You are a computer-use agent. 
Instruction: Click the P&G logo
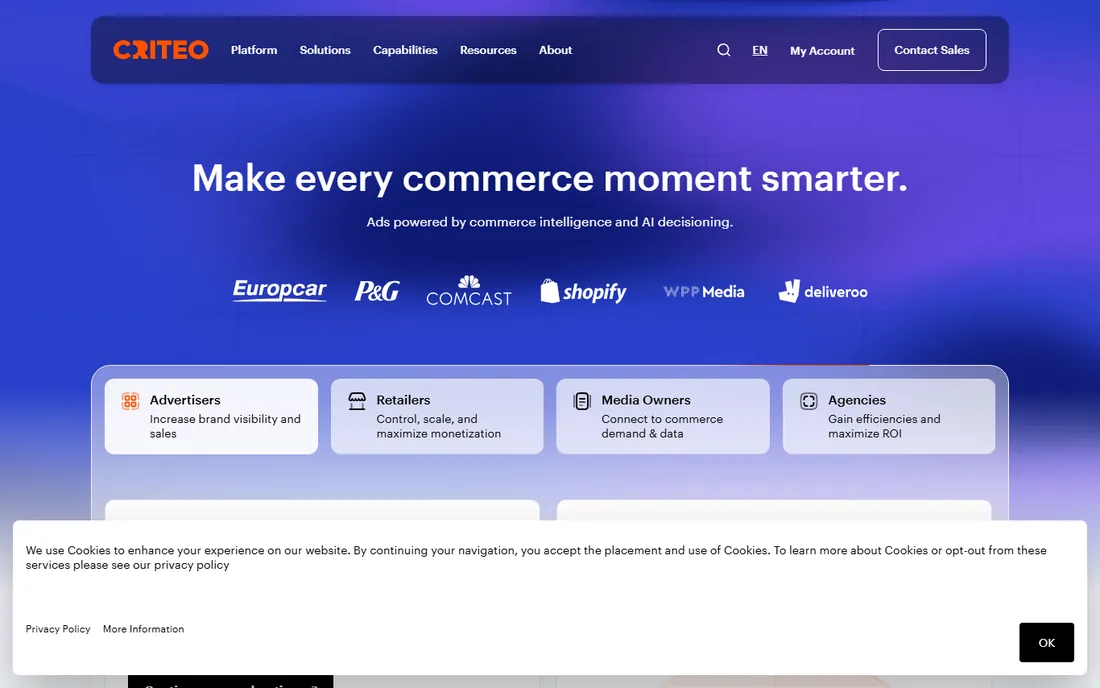point(377,291)
